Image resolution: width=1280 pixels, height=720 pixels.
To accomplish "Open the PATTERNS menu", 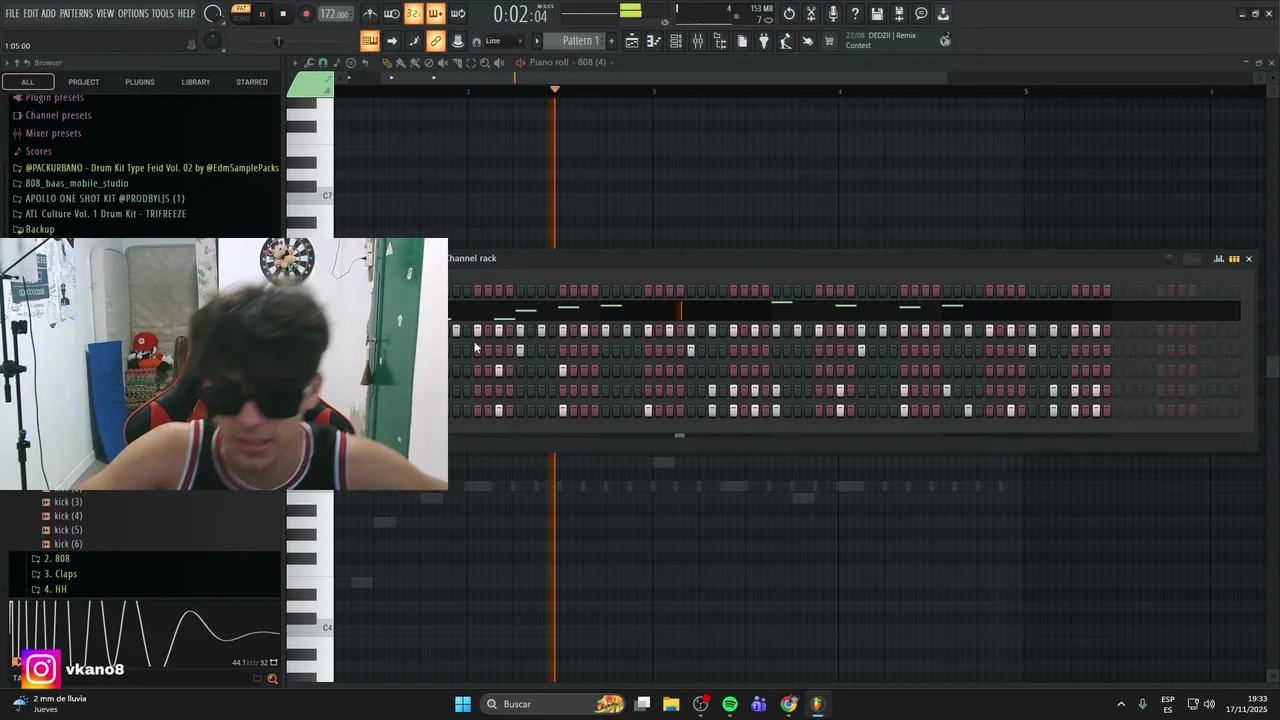I will 76,14.
